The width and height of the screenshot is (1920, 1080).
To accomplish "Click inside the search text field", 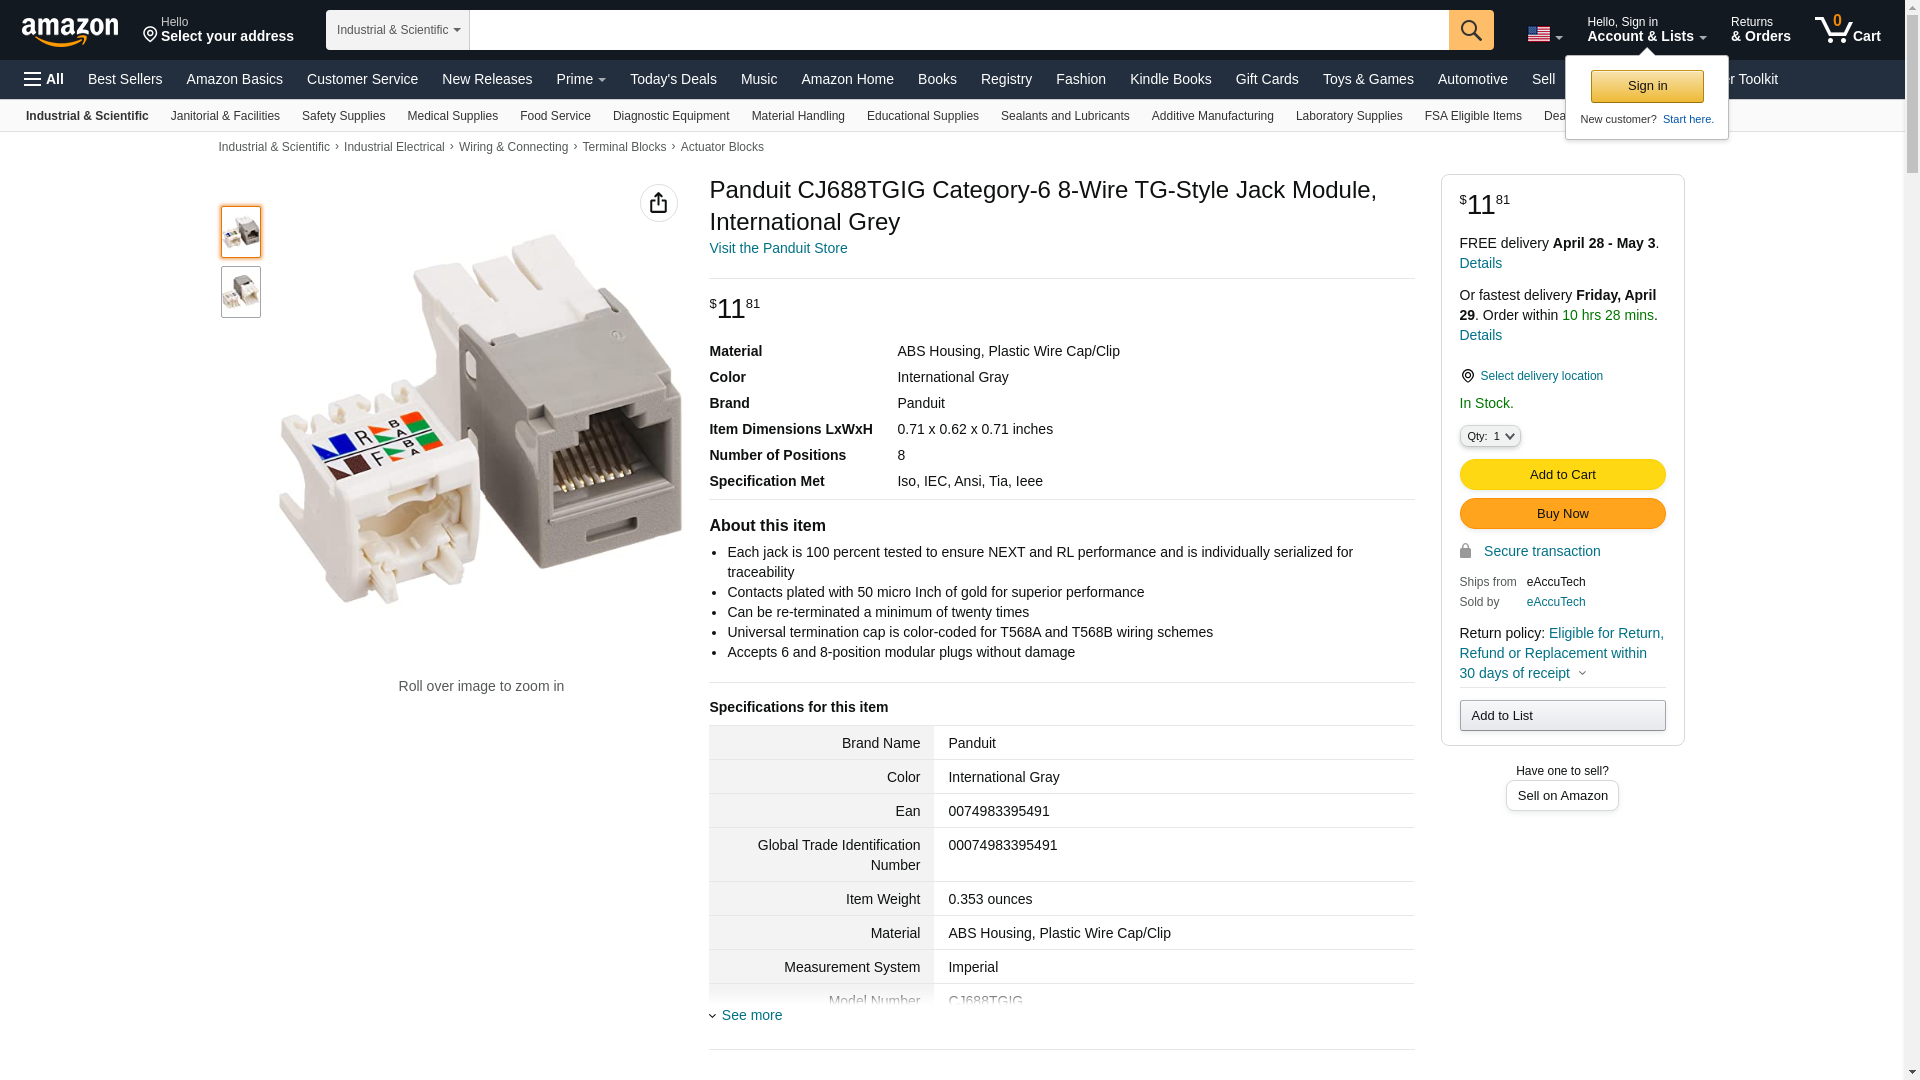I will click(958, 30).
